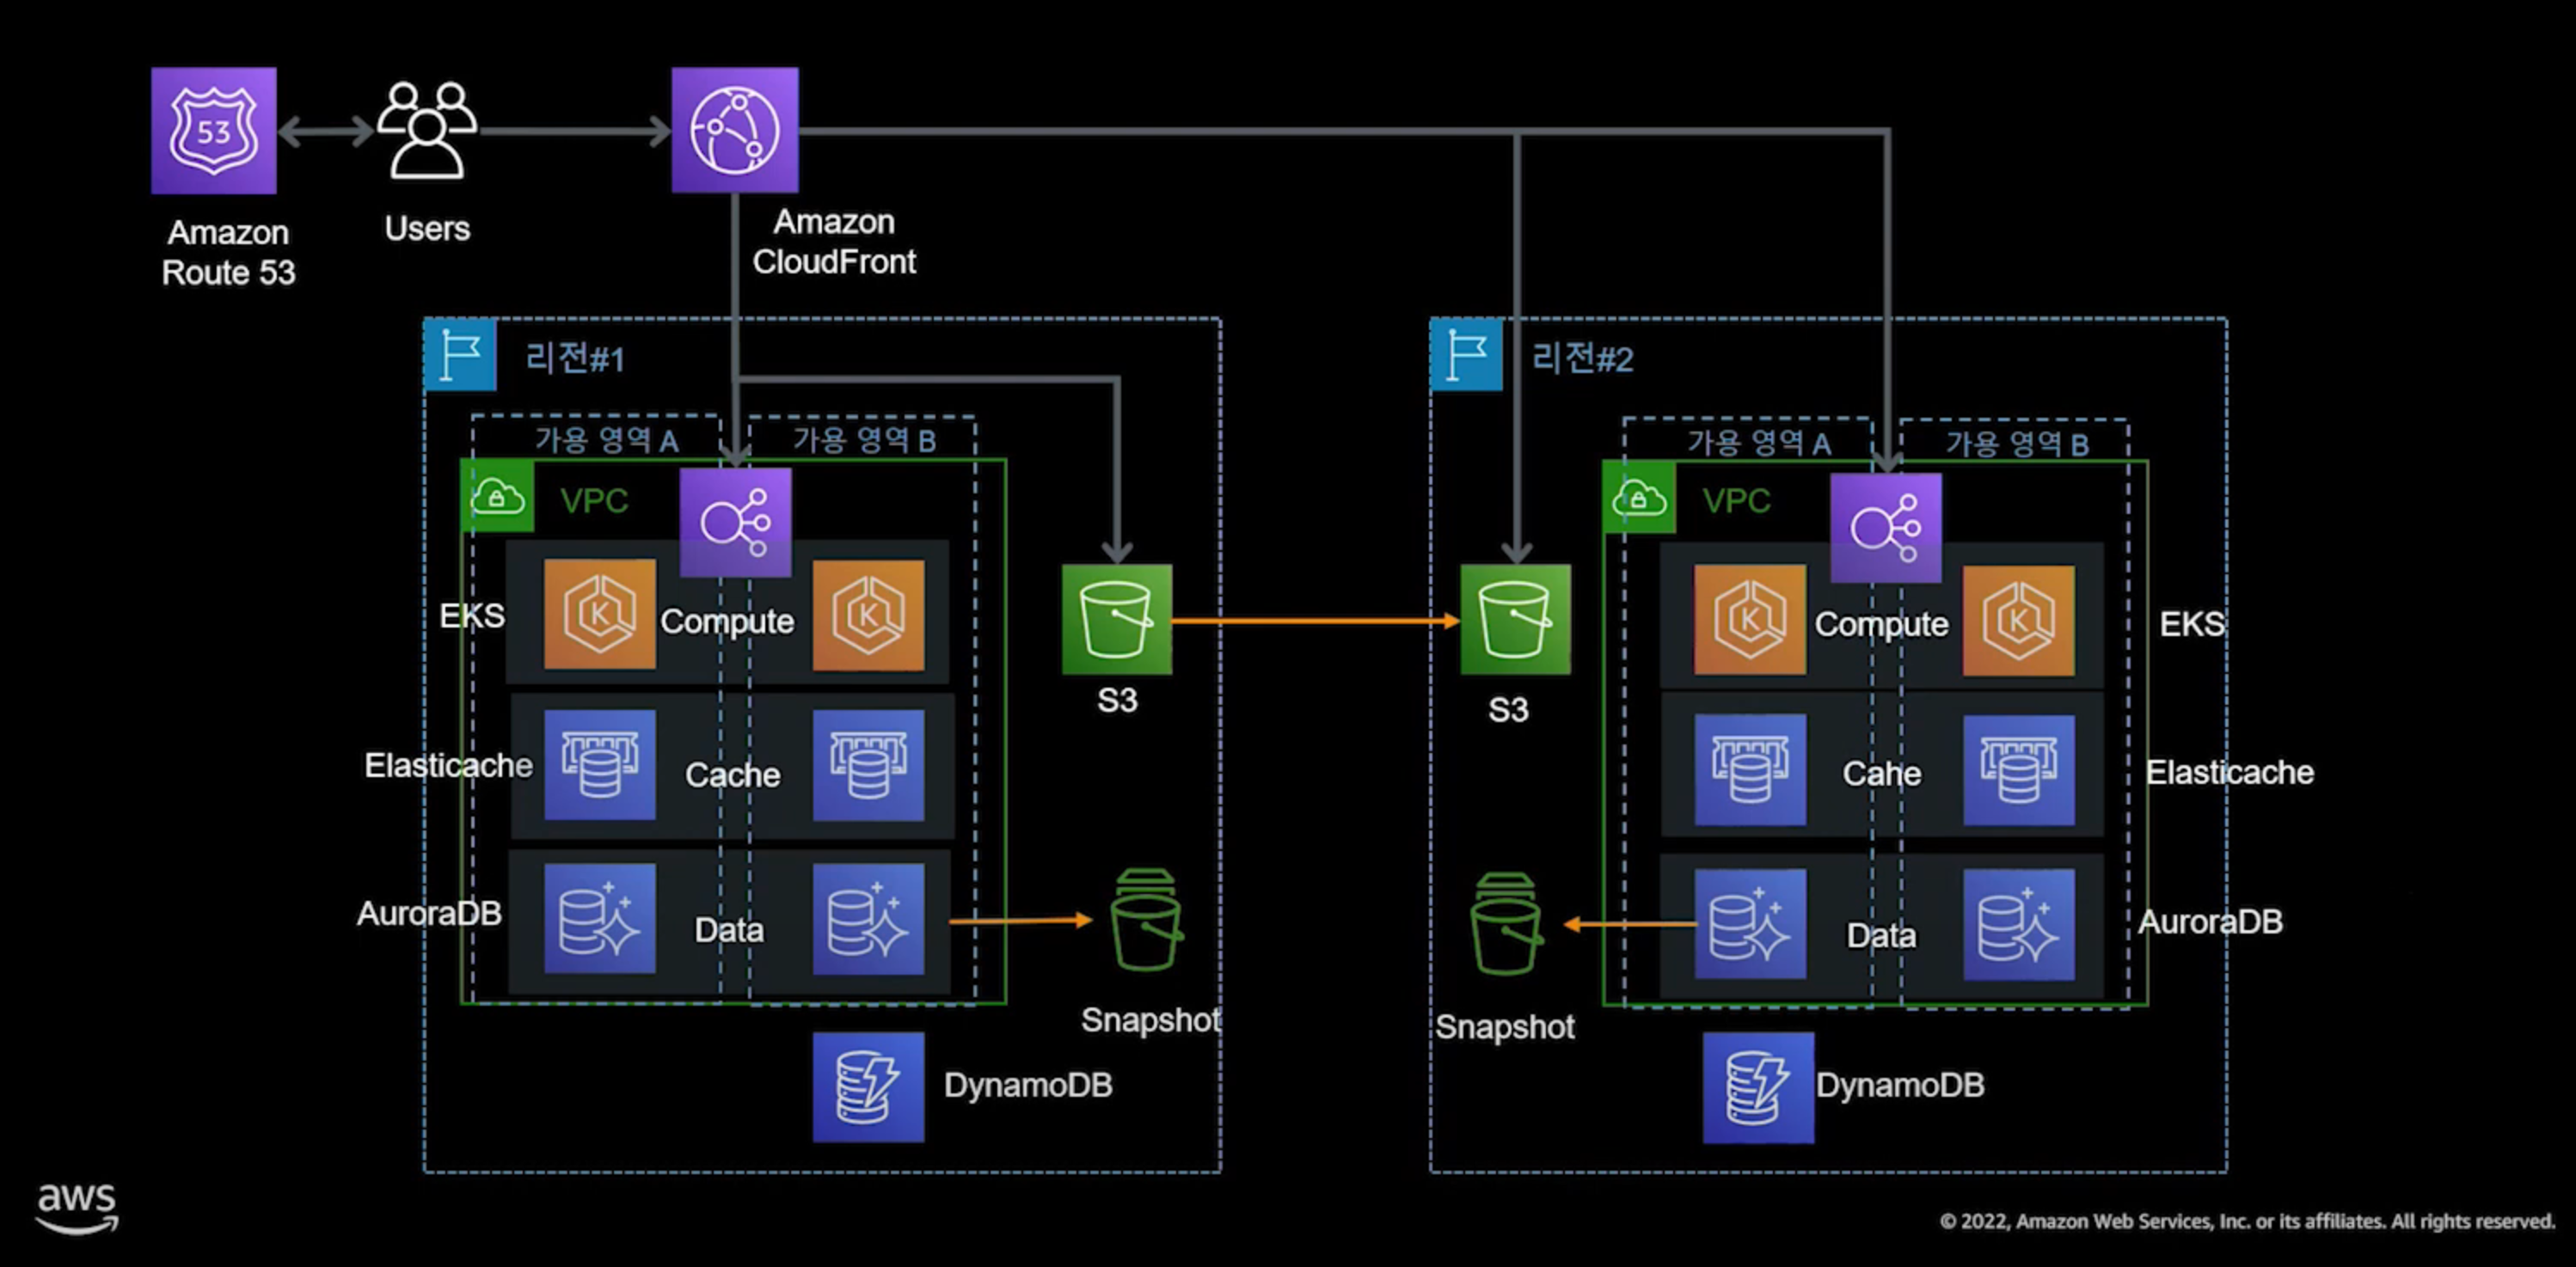Click Region #2 ElastiCache icon in zone A
This screenshot has height=1267, width=2576.
pos(1750,769)
